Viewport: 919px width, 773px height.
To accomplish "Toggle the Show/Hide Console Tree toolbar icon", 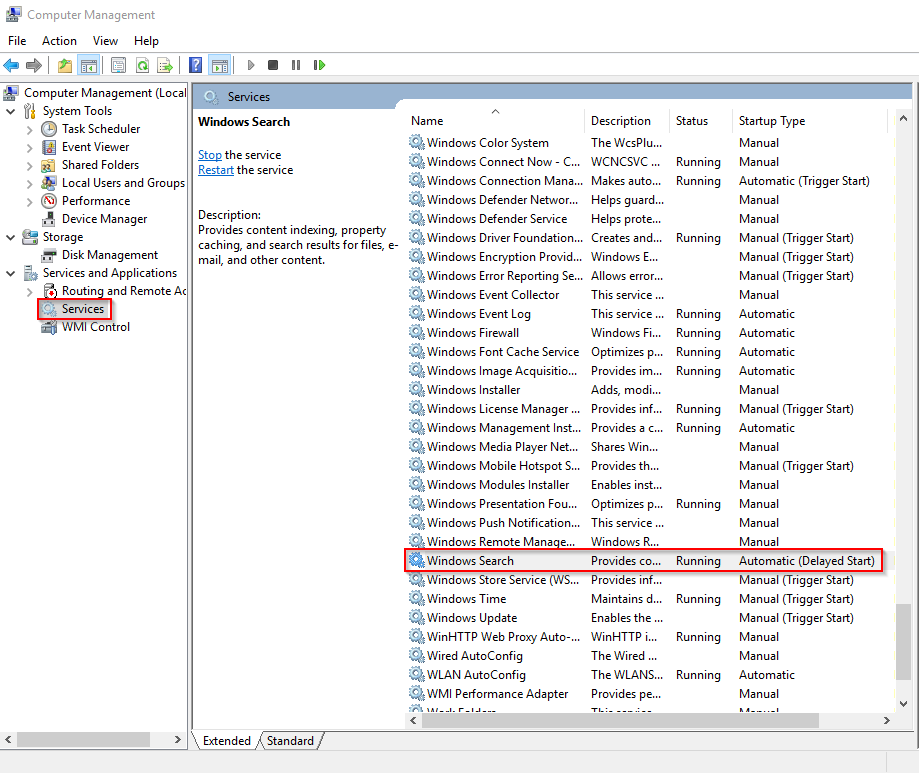I will (89, 65).
